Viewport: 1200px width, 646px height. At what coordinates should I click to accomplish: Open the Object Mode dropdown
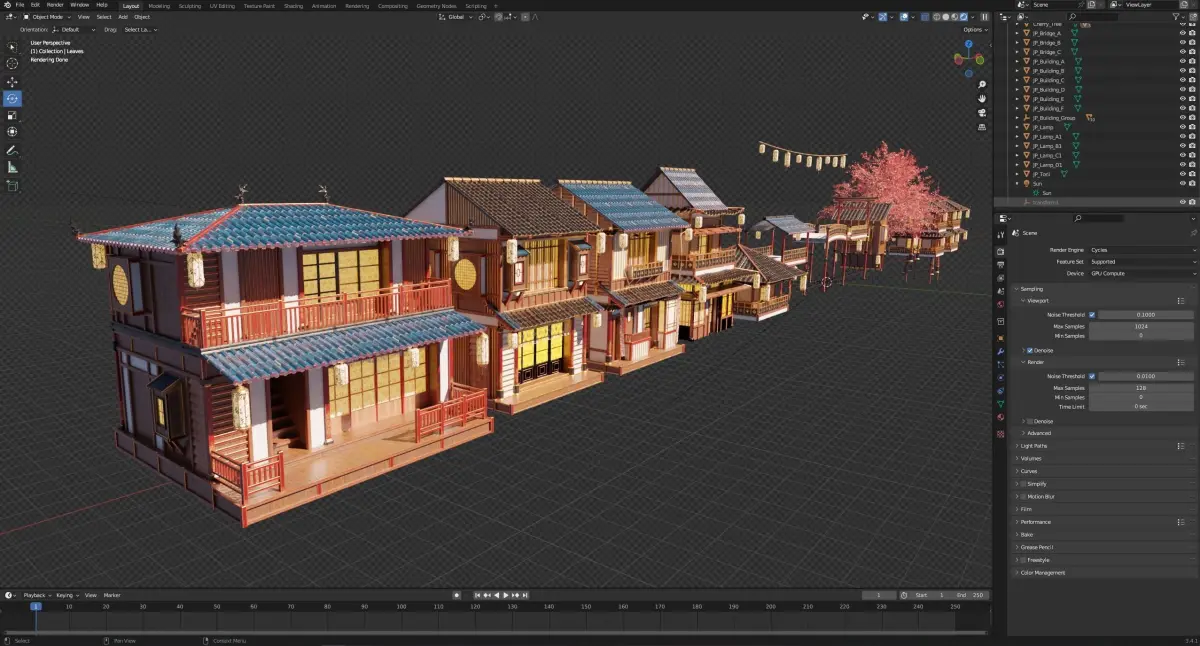[47, 17]
